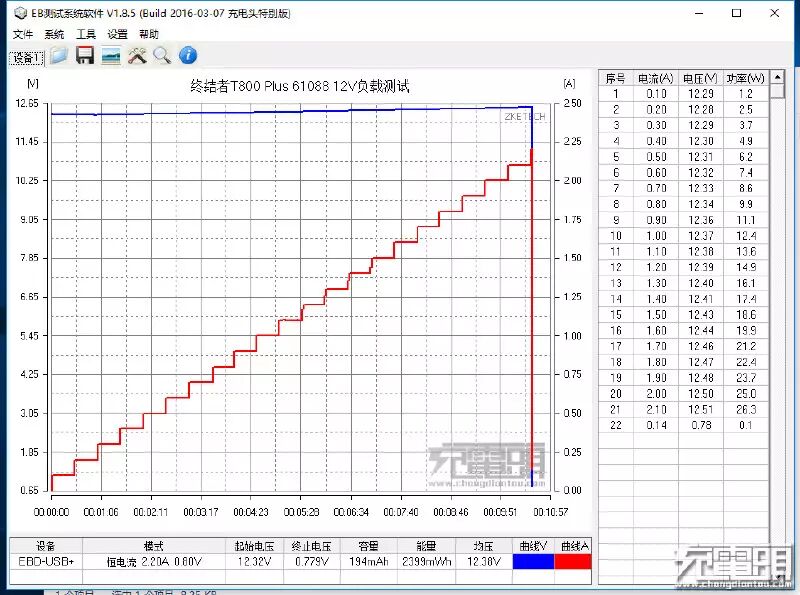The width and height of the screenshot is (800, 595).
Task: Click the chart title 终结者T800 Plus
Action: pyautogui.click(x=299, y=86)
